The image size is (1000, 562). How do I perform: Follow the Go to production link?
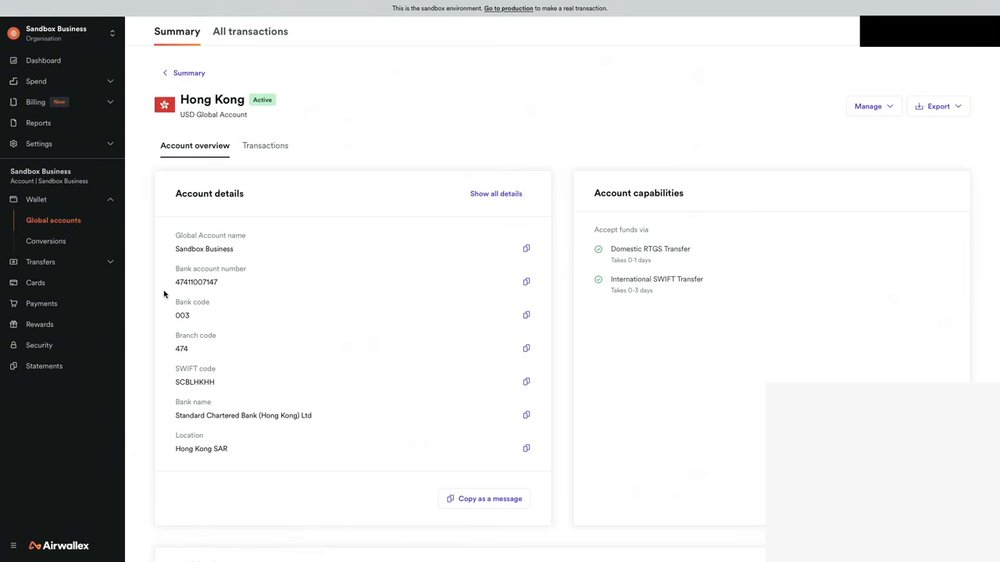point(508,8)
